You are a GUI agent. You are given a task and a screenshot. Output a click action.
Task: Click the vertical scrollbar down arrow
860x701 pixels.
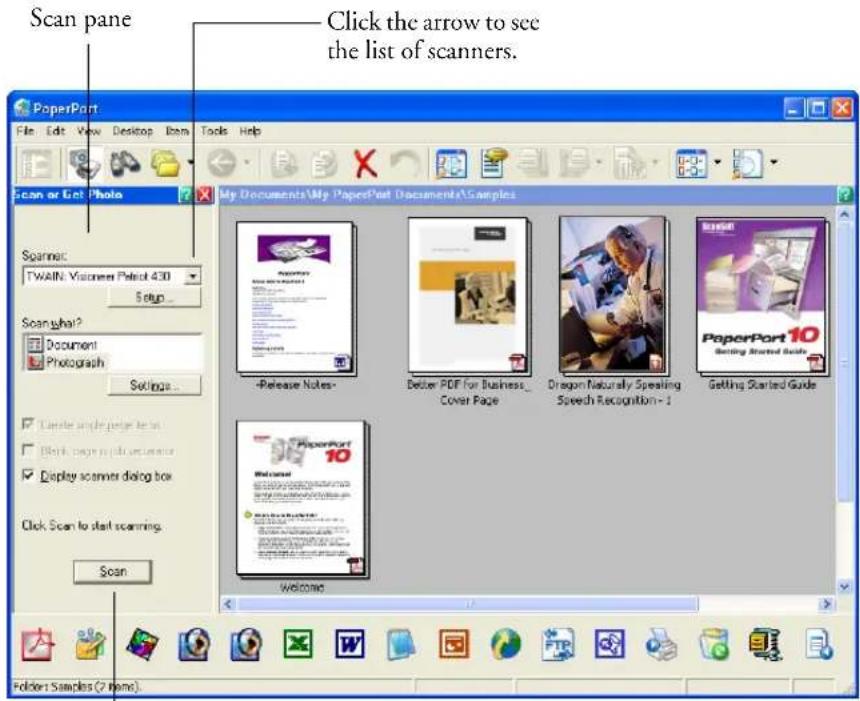click(844, 586)
